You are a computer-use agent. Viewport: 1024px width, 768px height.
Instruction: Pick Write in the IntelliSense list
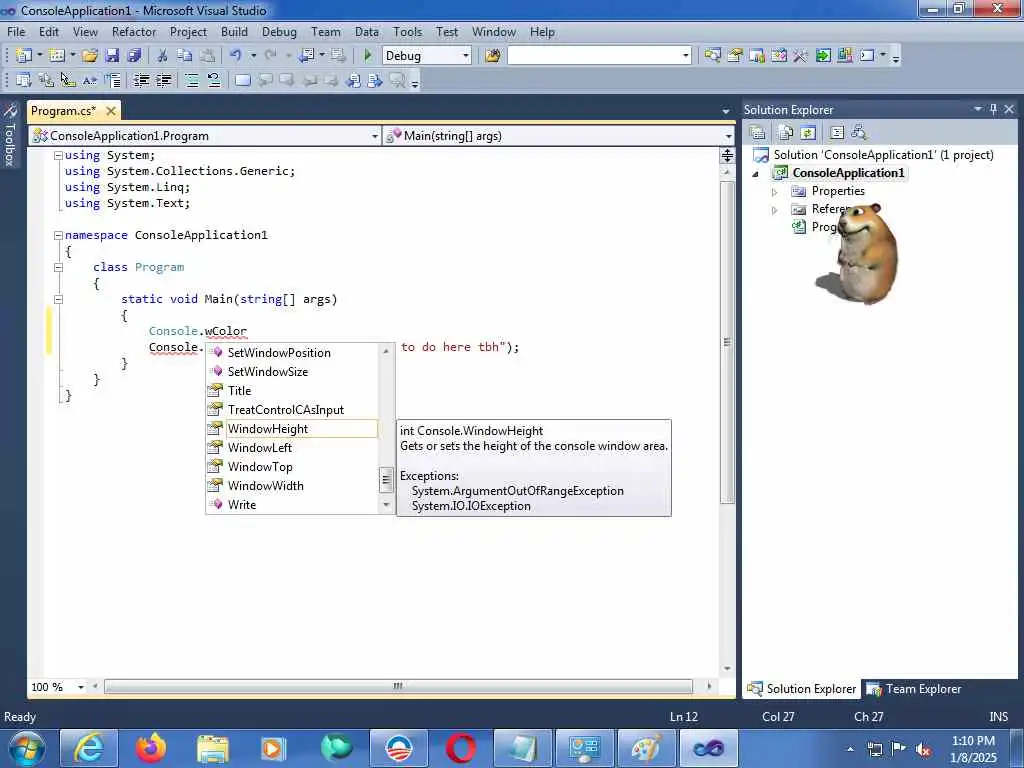292,505
